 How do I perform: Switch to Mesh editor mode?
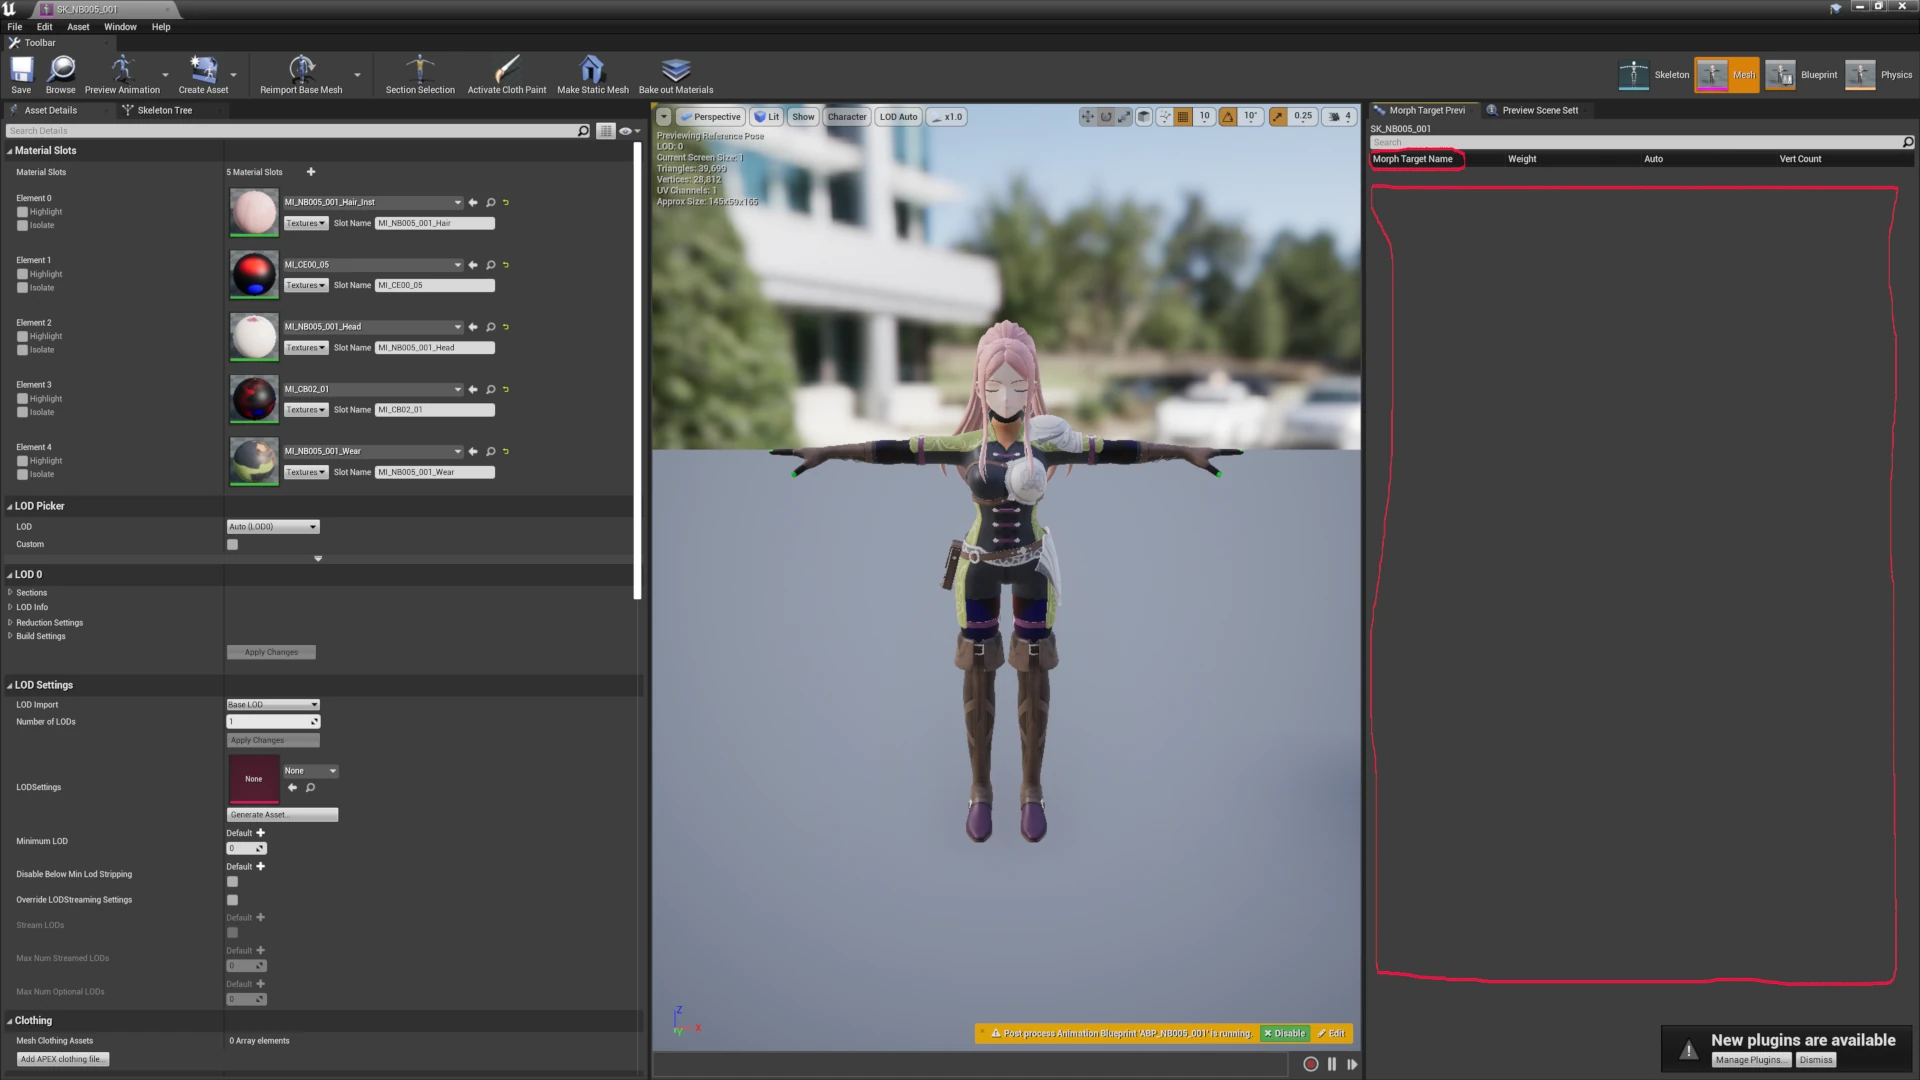(1727, 75)
